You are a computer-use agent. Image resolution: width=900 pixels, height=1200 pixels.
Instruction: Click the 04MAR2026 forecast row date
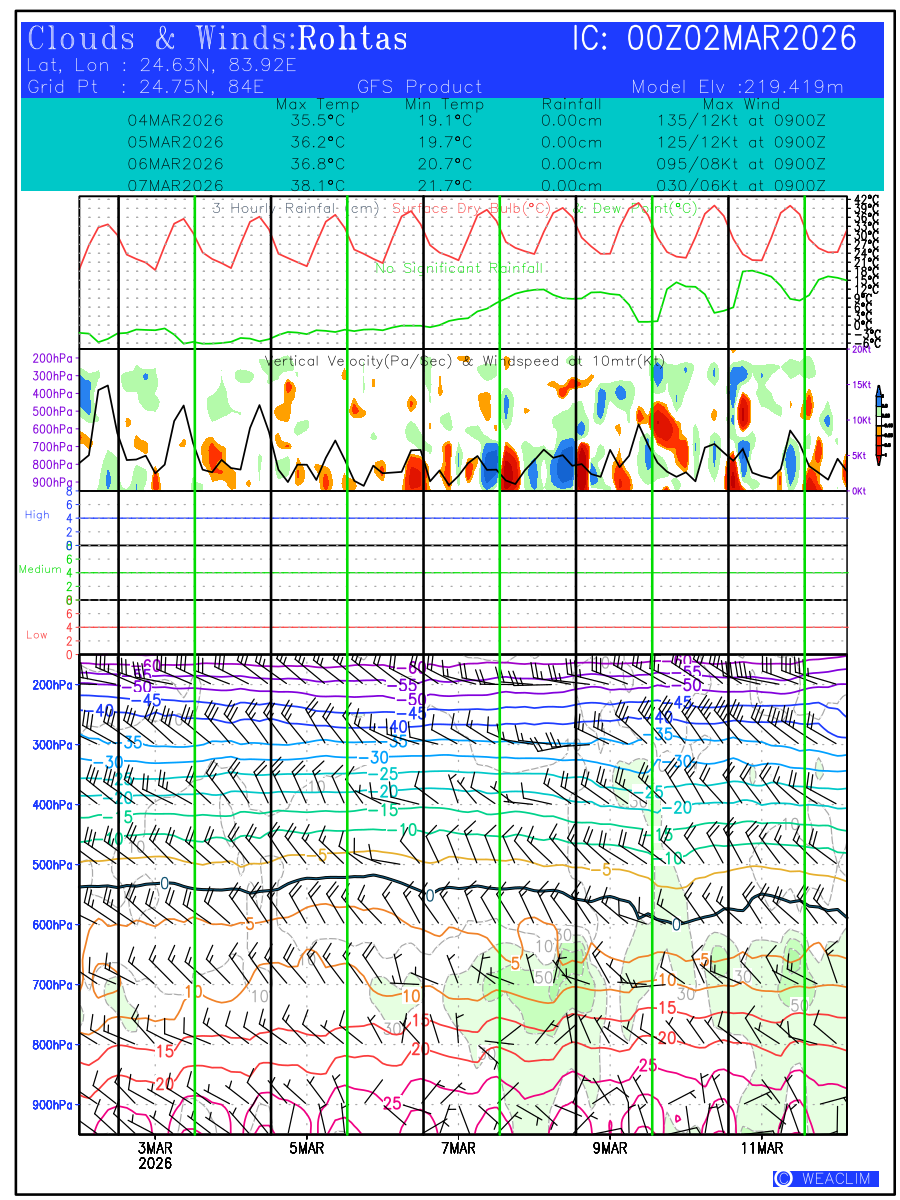[x=175, y=121]
